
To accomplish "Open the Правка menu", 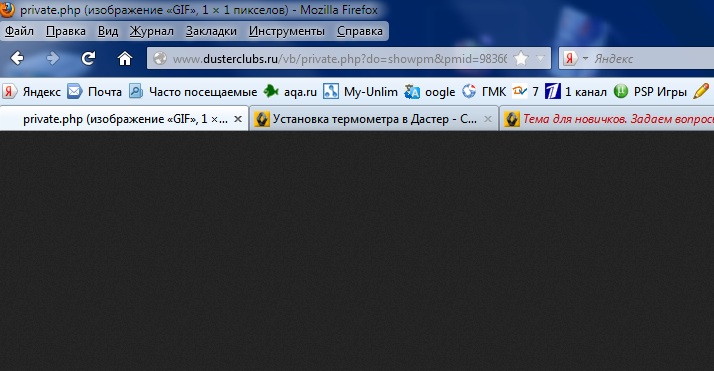I will (66, 31).
